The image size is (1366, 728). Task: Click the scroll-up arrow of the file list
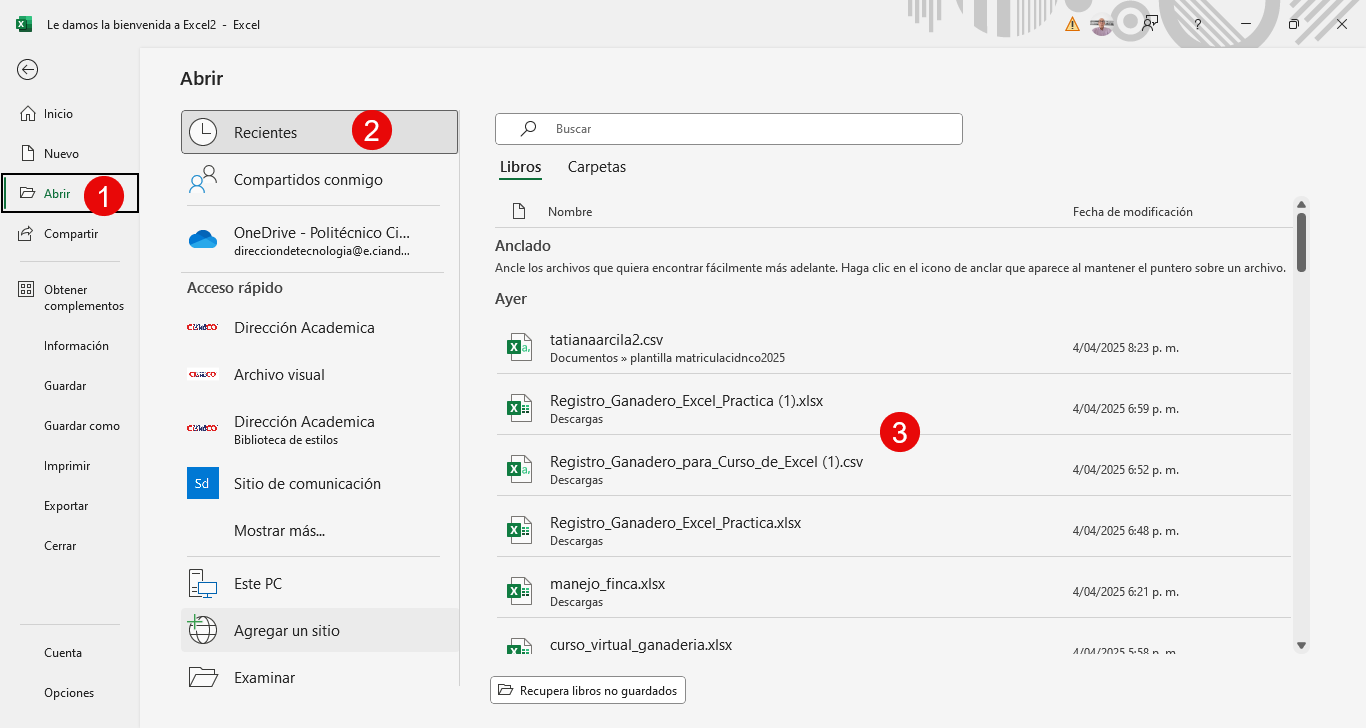pos(1301,204)
